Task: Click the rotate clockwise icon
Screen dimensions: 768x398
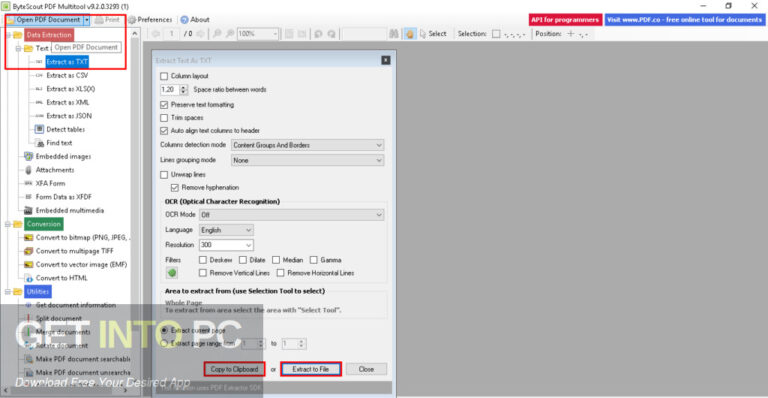Action: (x=332, y=34)
